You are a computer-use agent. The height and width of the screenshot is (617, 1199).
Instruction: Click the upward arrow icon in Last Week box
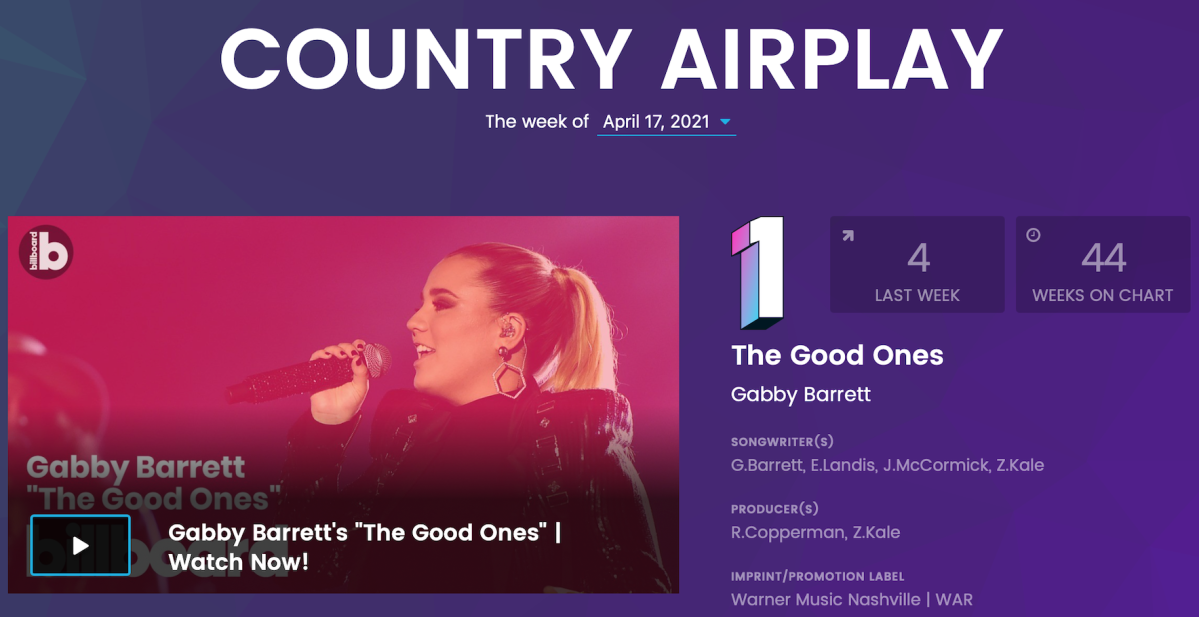(847, 235)
